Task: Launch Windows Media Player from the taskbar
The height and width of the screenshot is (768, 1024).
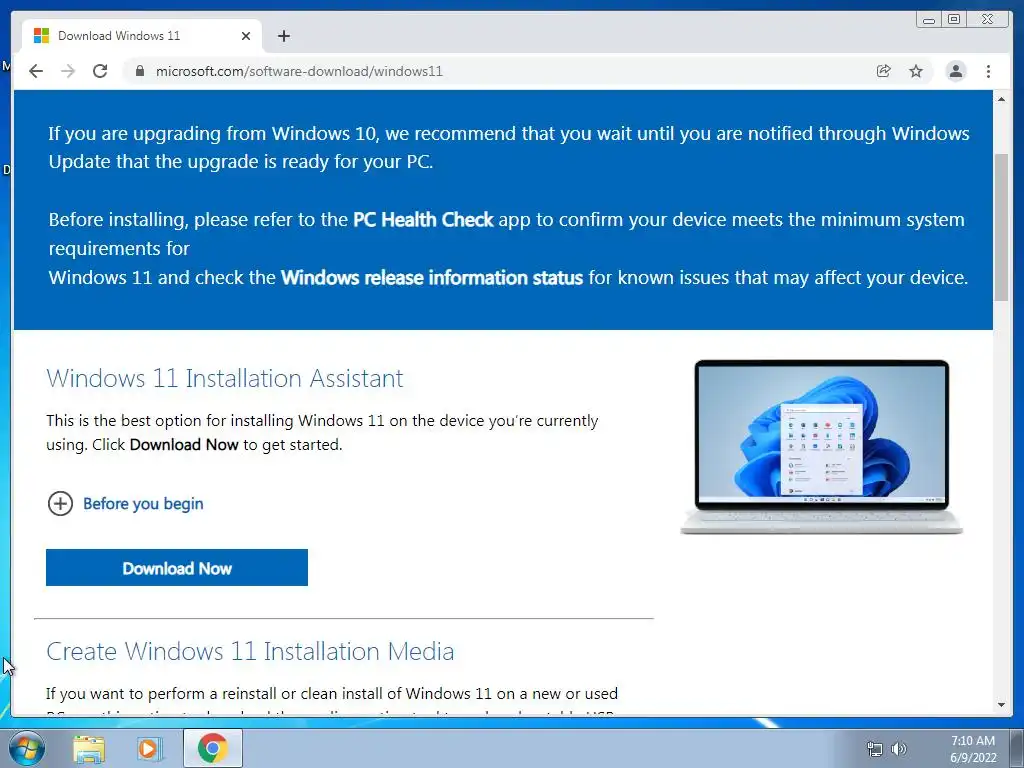Action: tap(150, 748)
